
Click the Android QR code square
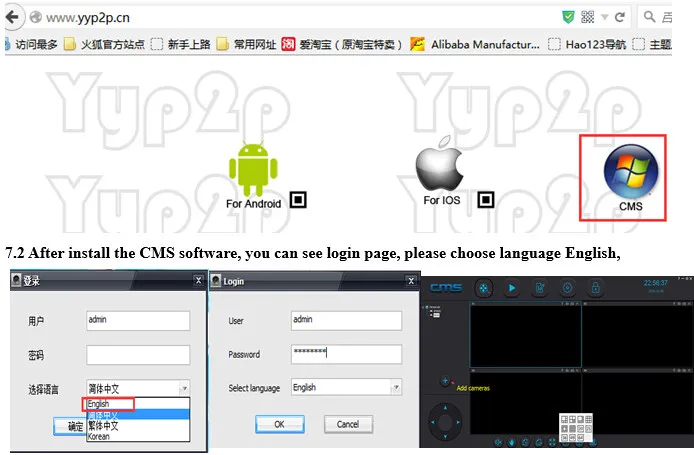coord(298,200)
